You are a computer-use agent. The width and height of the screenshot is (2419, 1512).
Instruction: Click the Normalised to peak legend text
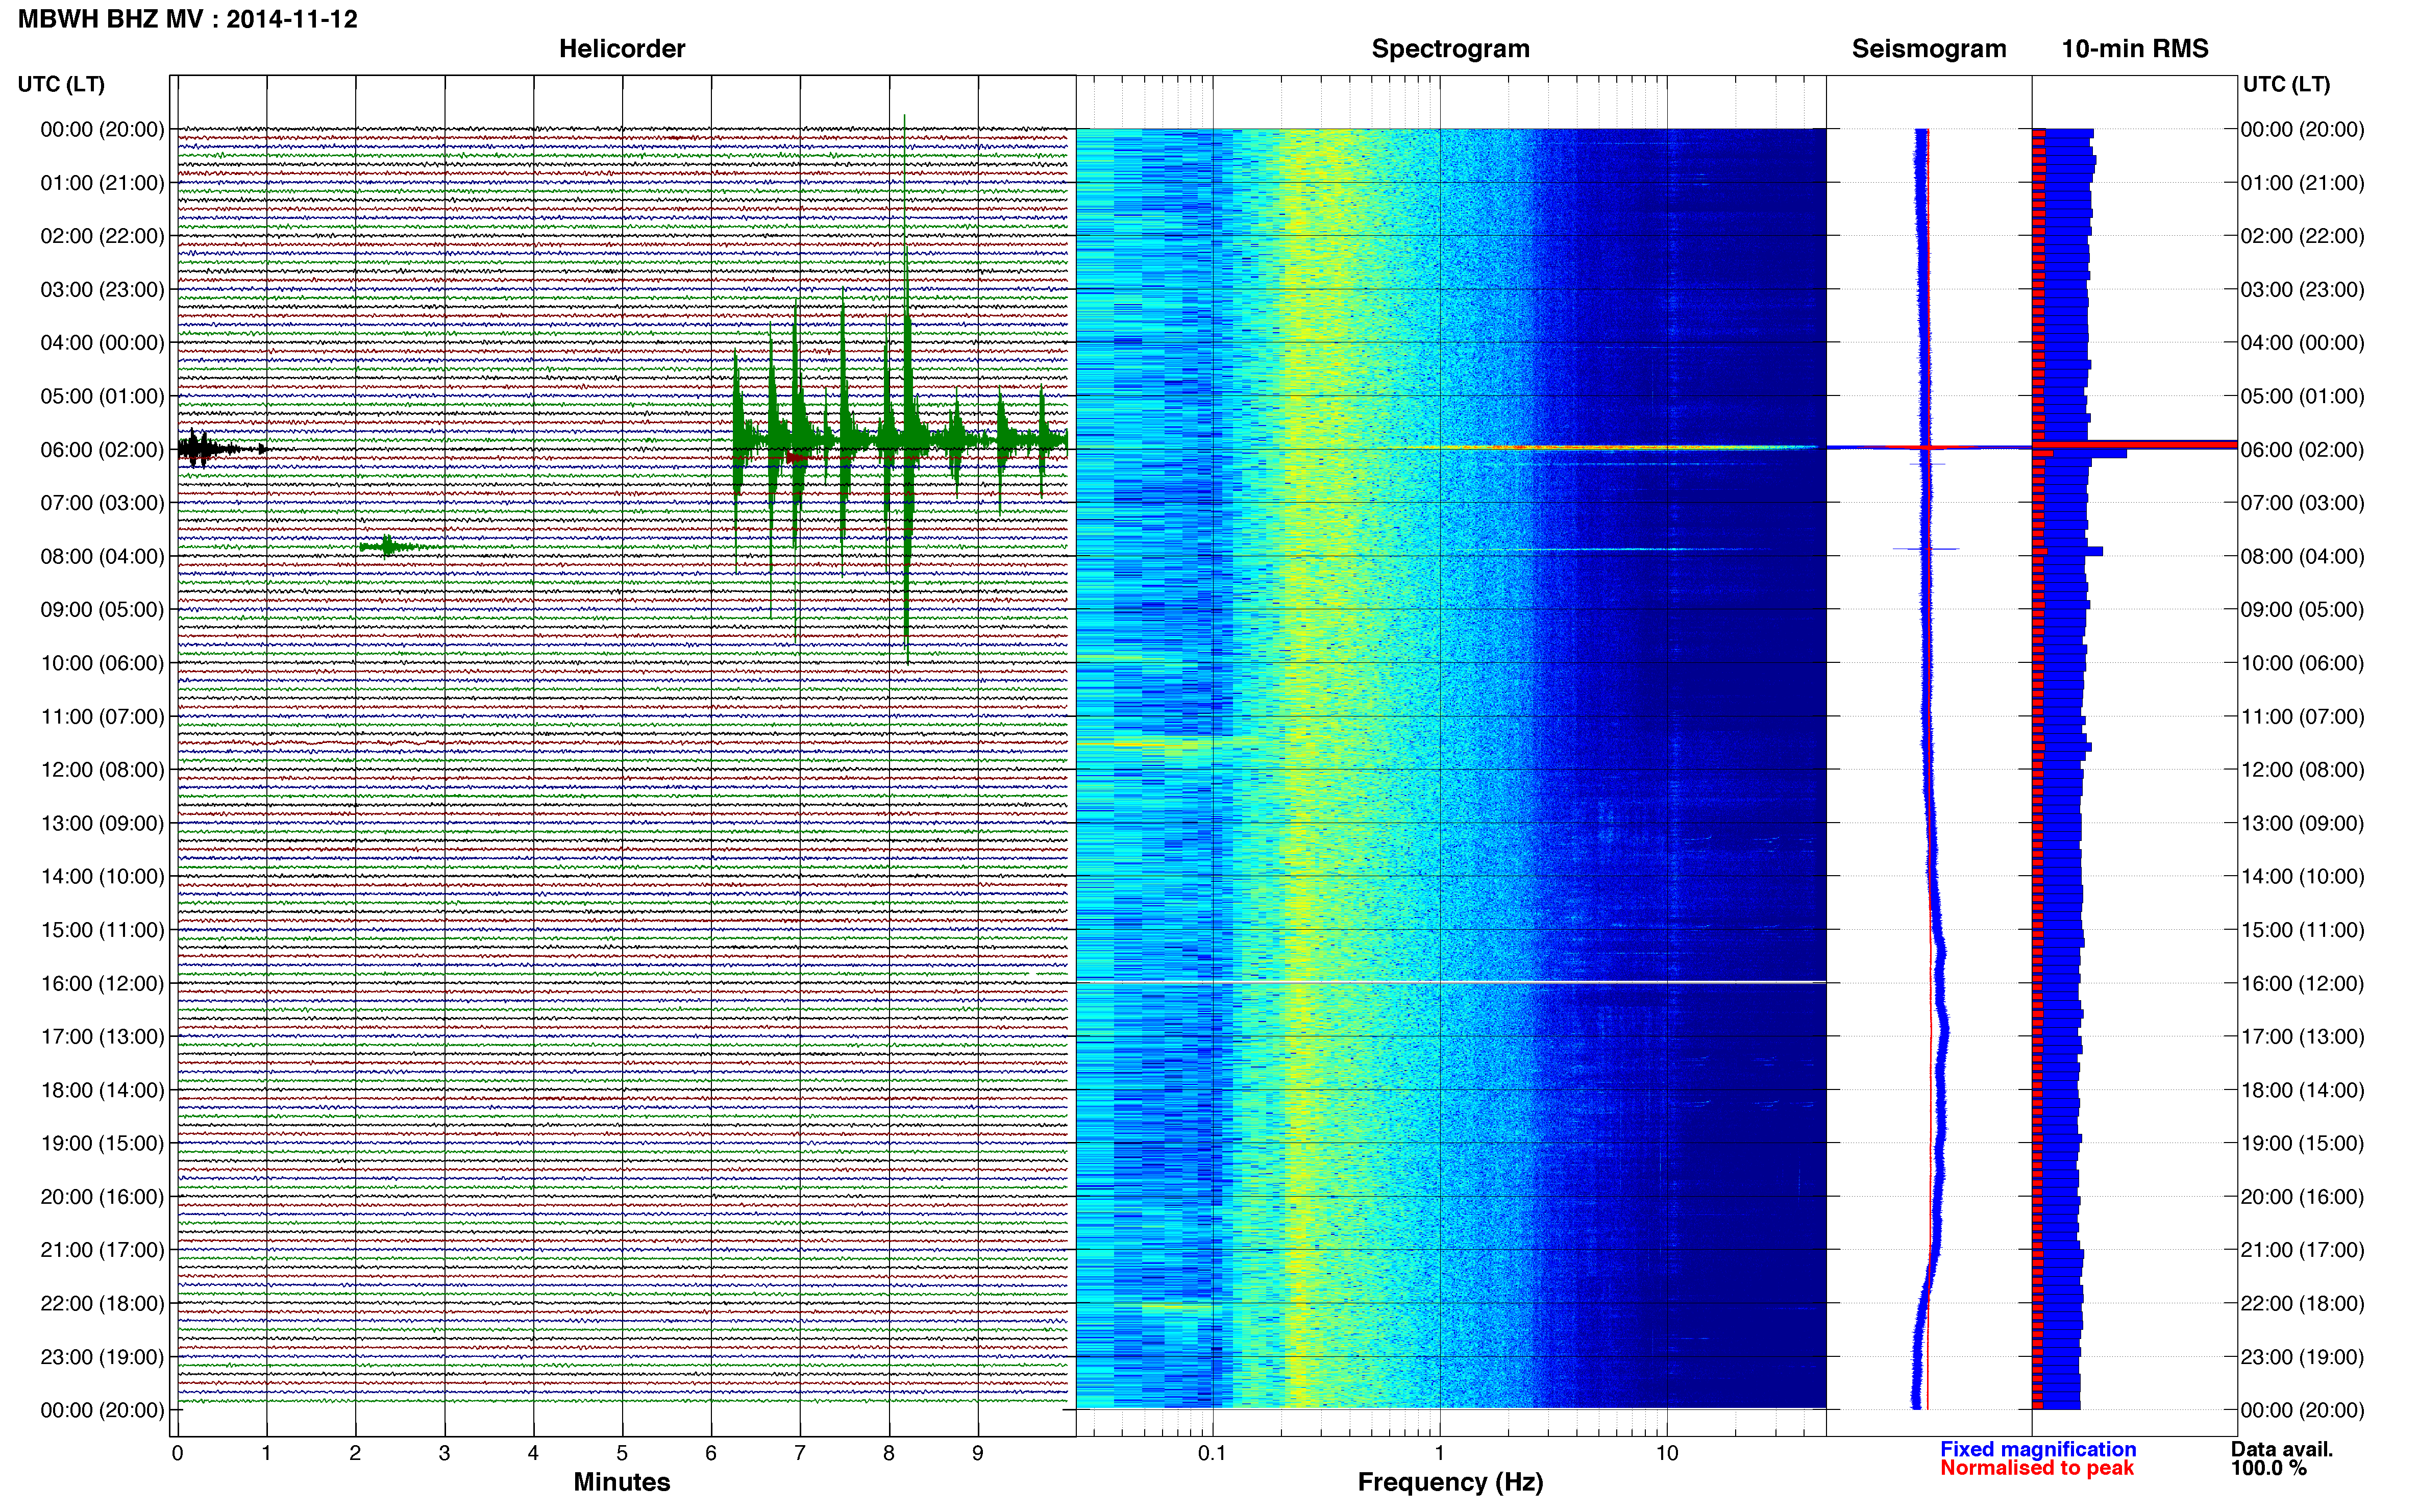2037,1468
